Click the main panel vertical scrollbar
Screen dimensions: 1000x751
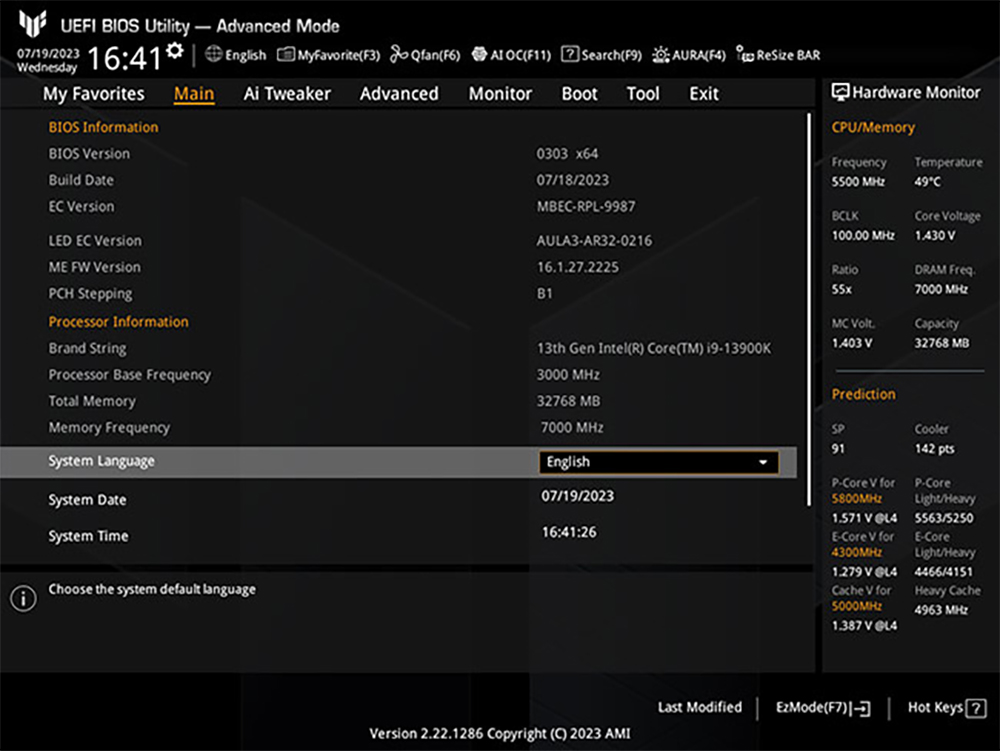click(x=809, y=310)
